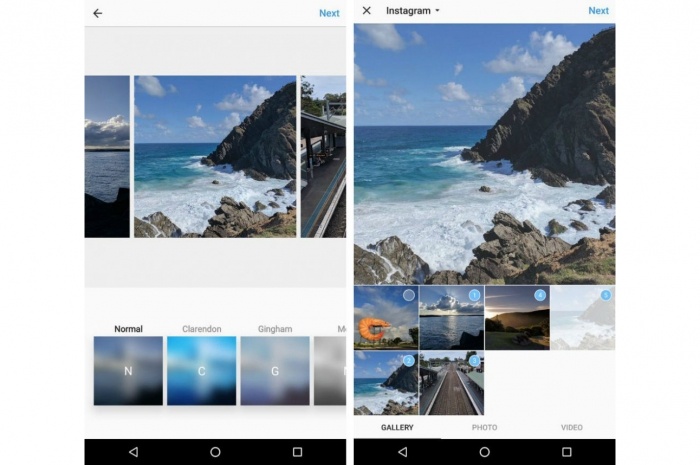Switch to the VIDEO tab
The image size is (700, 465).
[x=571, y=427]
